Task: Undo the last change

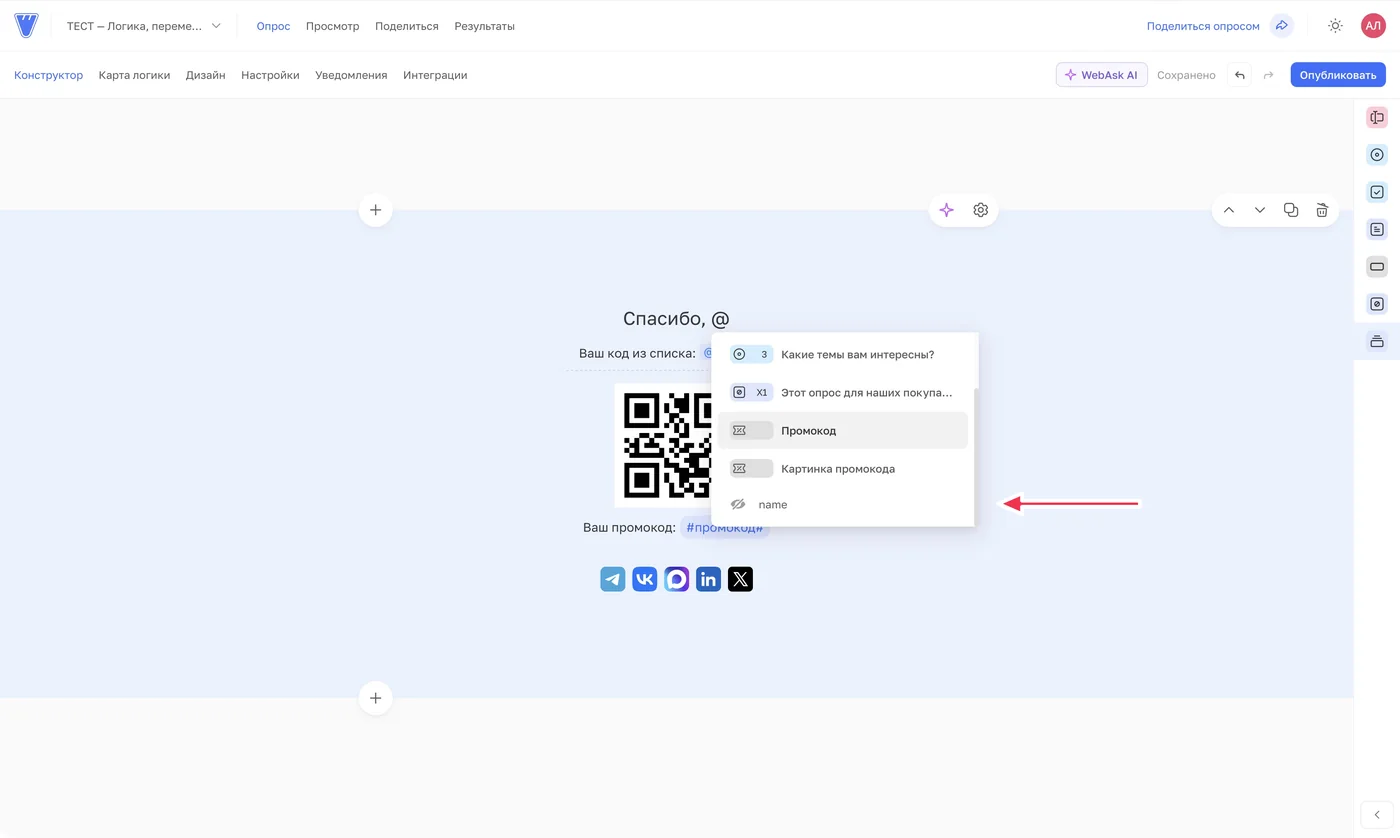Action: pyautogui.click(x=1239, y=75)
